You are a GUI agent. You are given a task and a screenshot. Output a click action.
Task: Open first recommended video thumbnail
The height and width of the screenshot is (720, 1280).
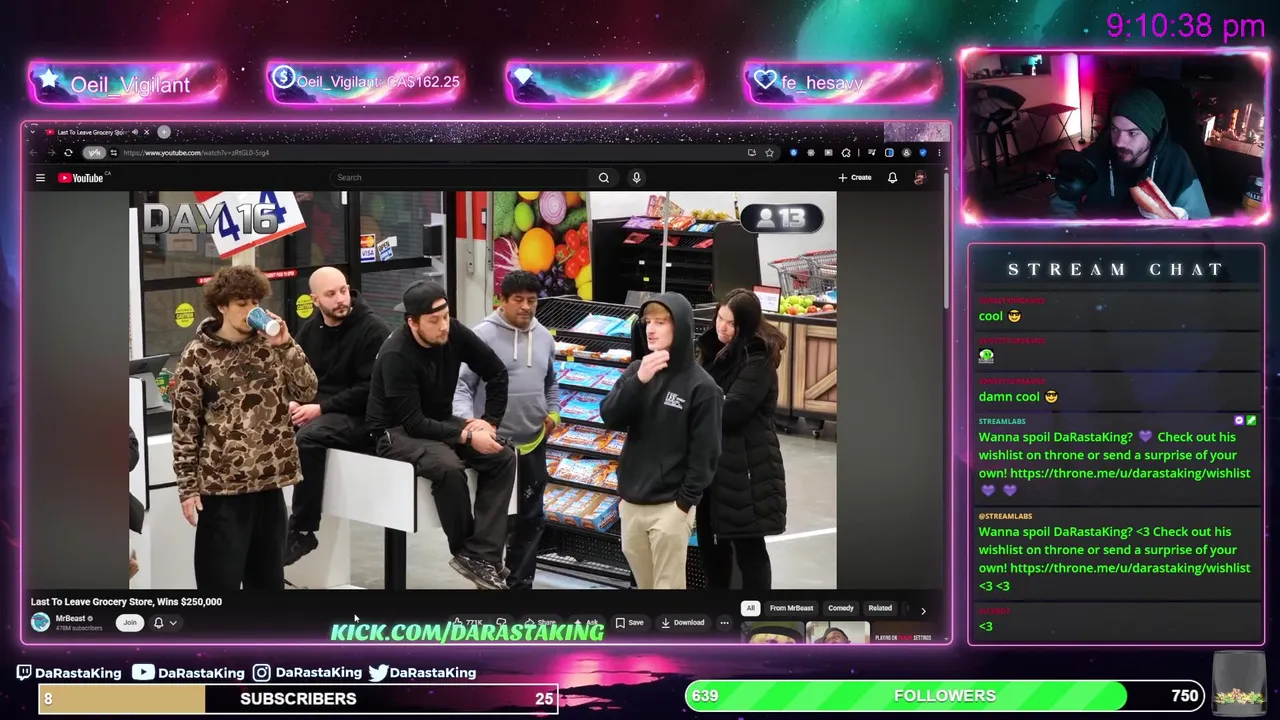[773, 633]
